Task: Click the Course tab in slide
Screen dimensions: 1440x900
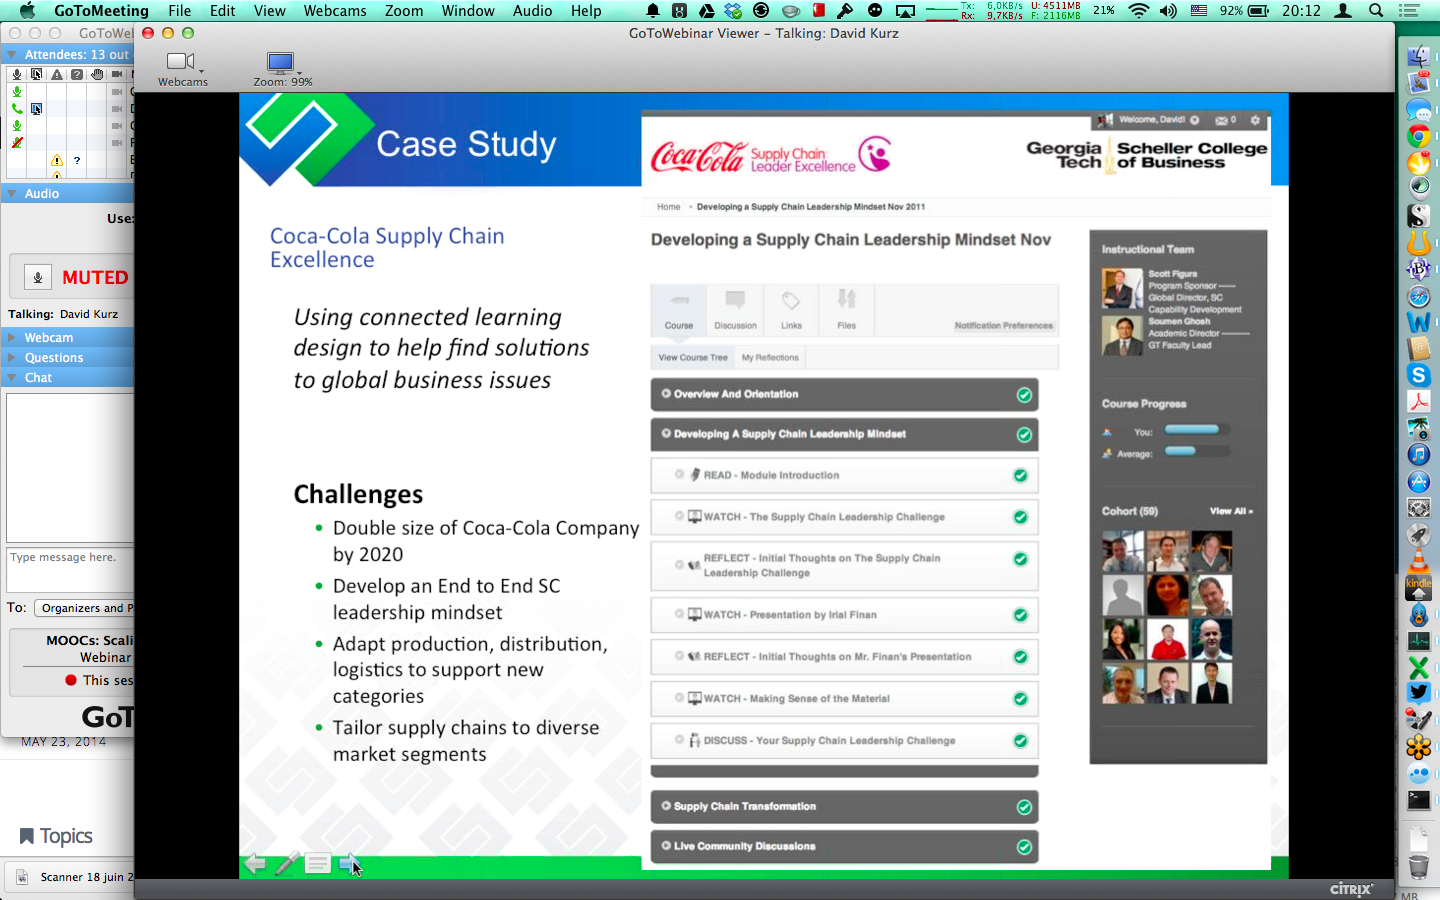Action: click(679, 310)
